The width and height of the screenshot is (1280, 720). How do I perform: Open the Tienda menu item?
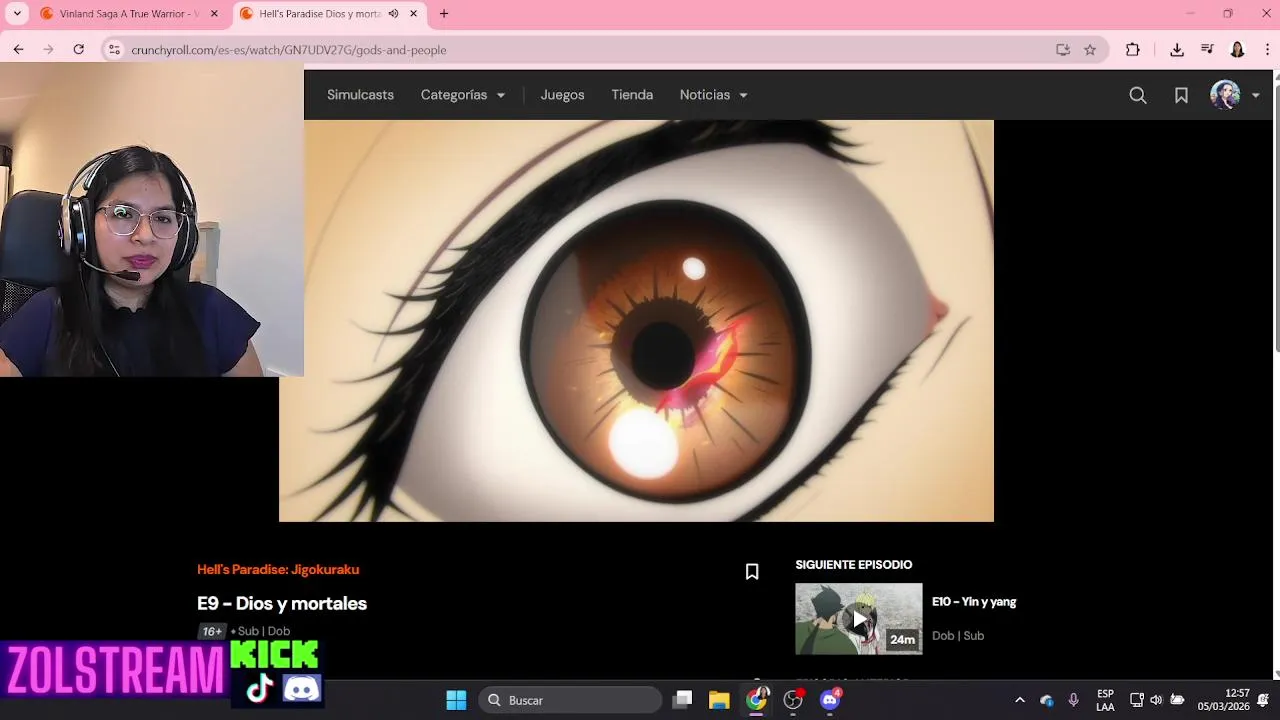pyautogui.click(x=632, y=95)
